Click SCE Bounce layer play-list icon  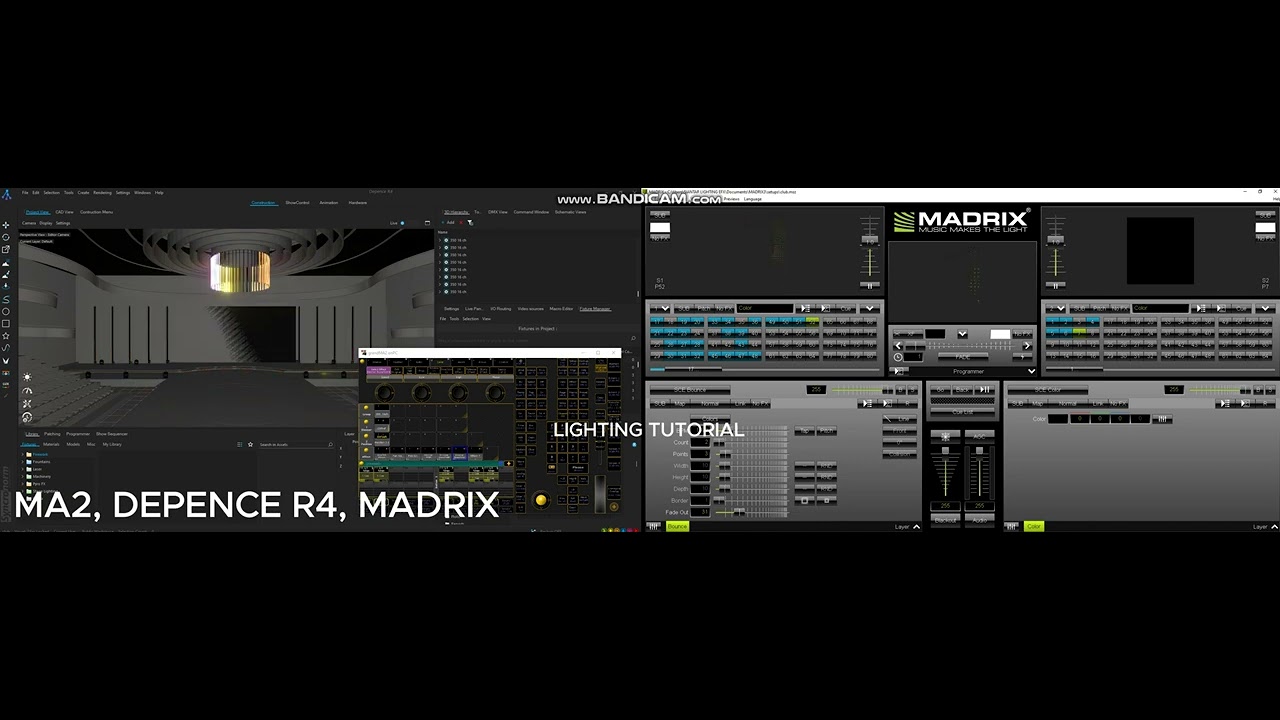(867, 403)
